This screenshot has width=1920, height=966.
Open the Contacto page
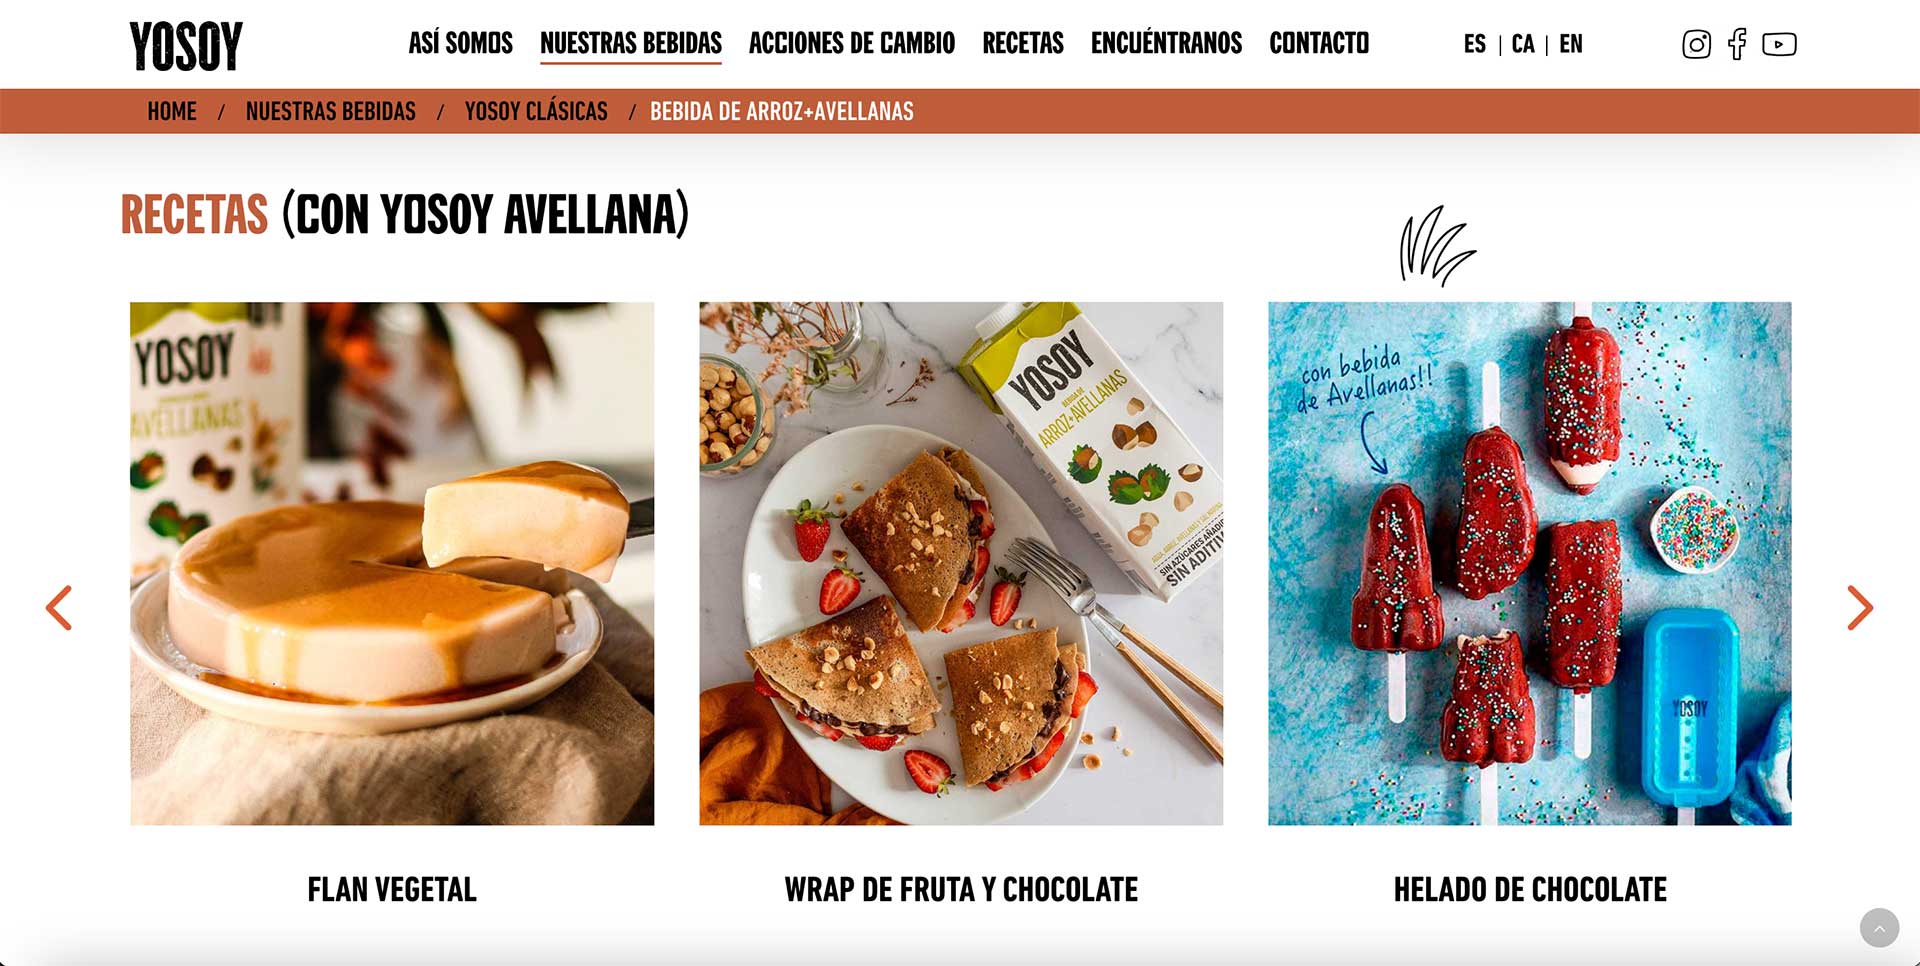pos(1319,43)
